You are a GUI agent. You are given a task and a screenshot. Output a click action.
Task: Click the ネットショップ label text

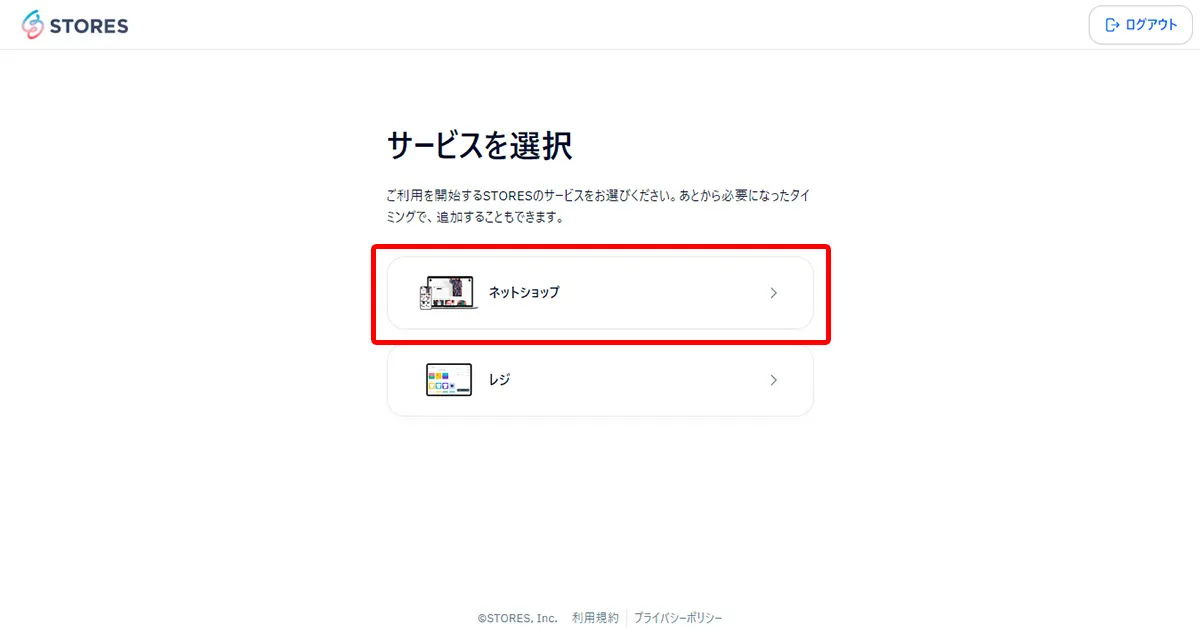(x=521, y=292)
